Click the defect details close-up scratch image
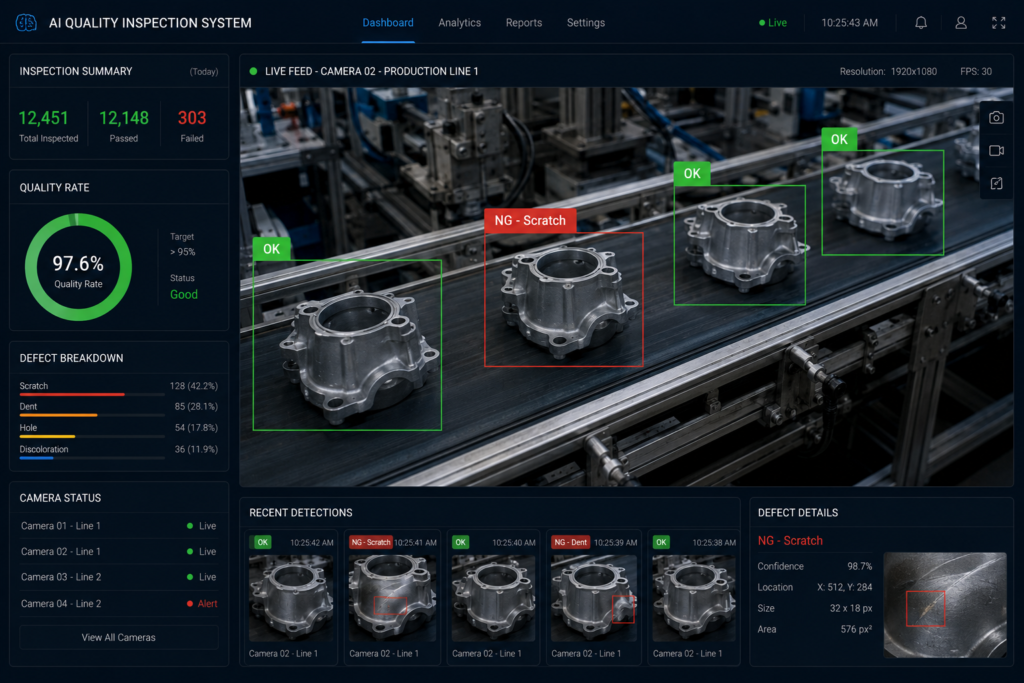1024x683 pixels. click(945, 605)
